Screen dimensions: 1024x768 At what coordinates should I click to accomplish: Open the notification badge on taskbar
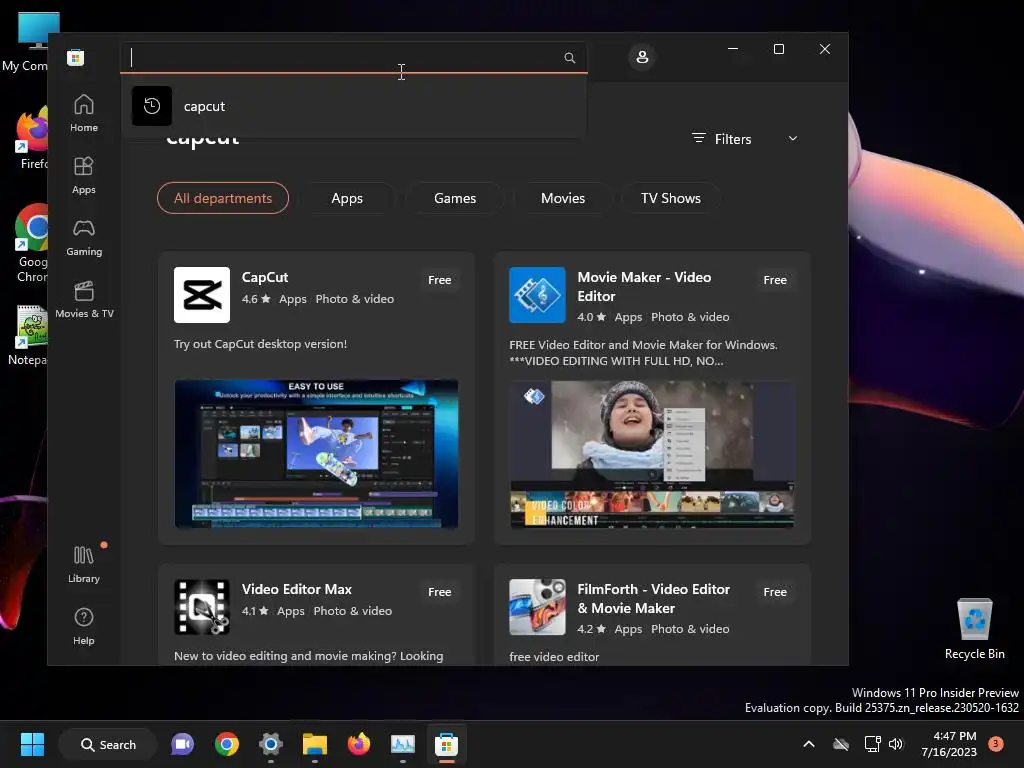pos(996,744)
